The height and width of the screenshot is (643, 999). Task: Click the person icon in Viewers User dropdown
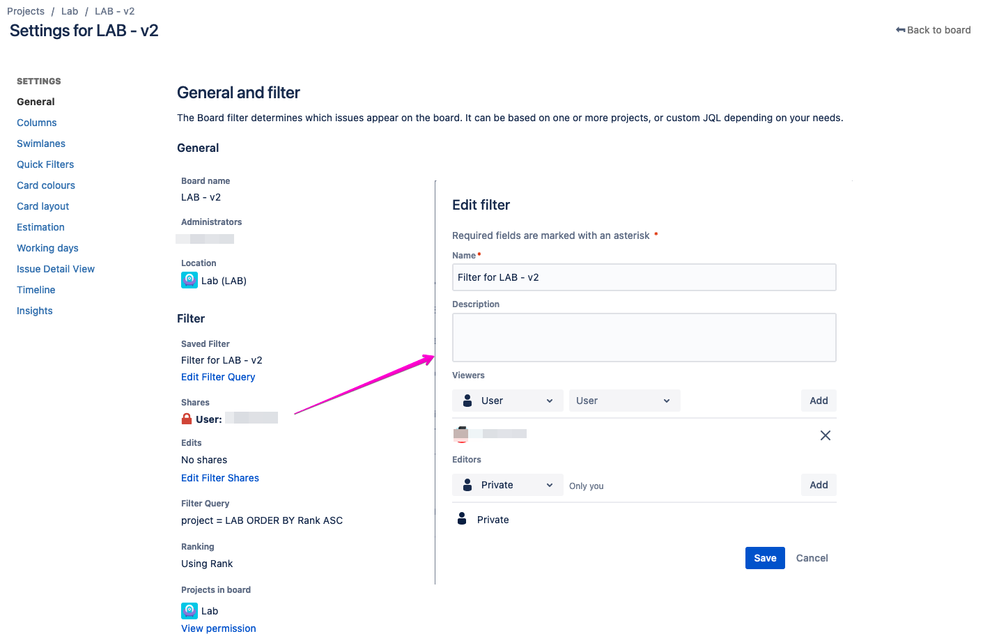[467, 400]
